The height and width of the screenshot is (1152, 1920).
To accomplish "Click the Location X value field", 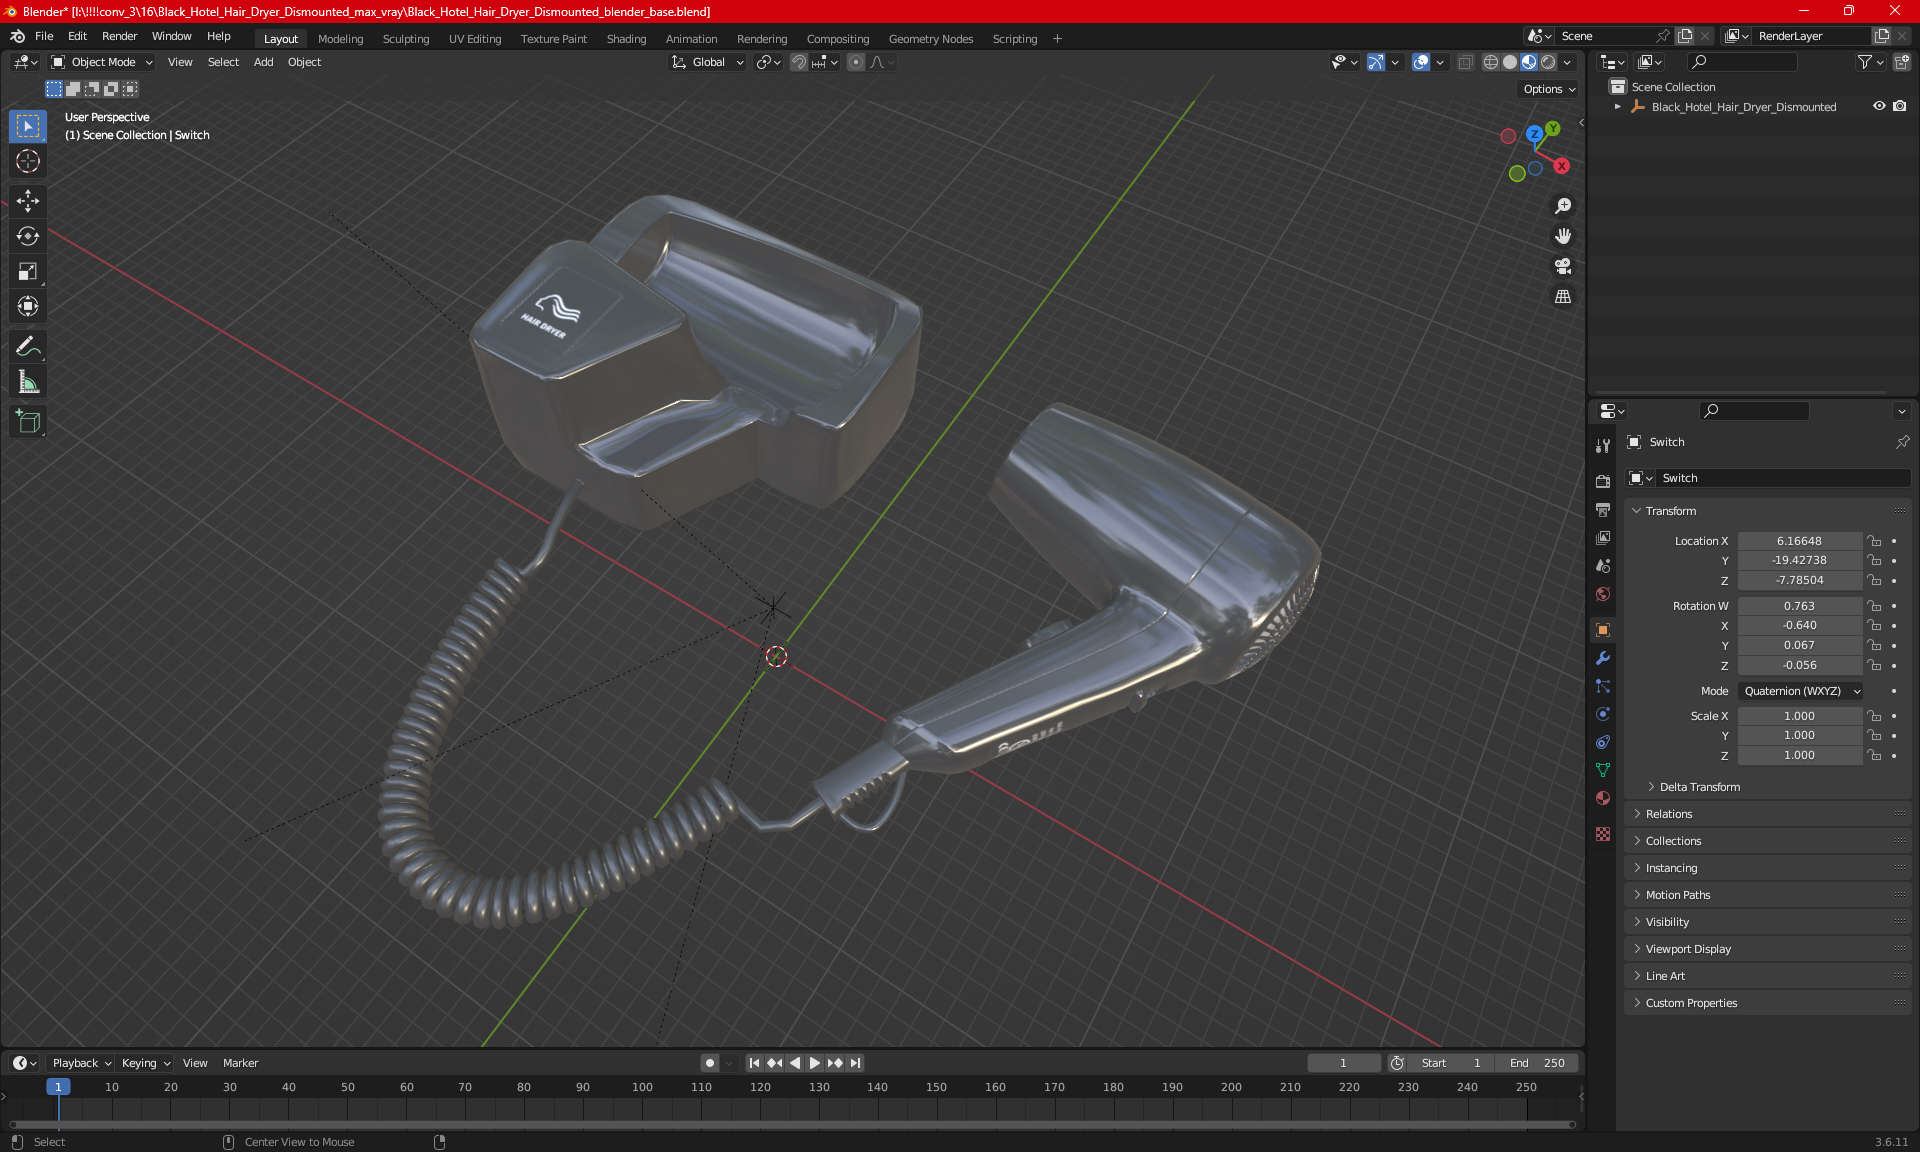I will click(x=1799, y=541).
